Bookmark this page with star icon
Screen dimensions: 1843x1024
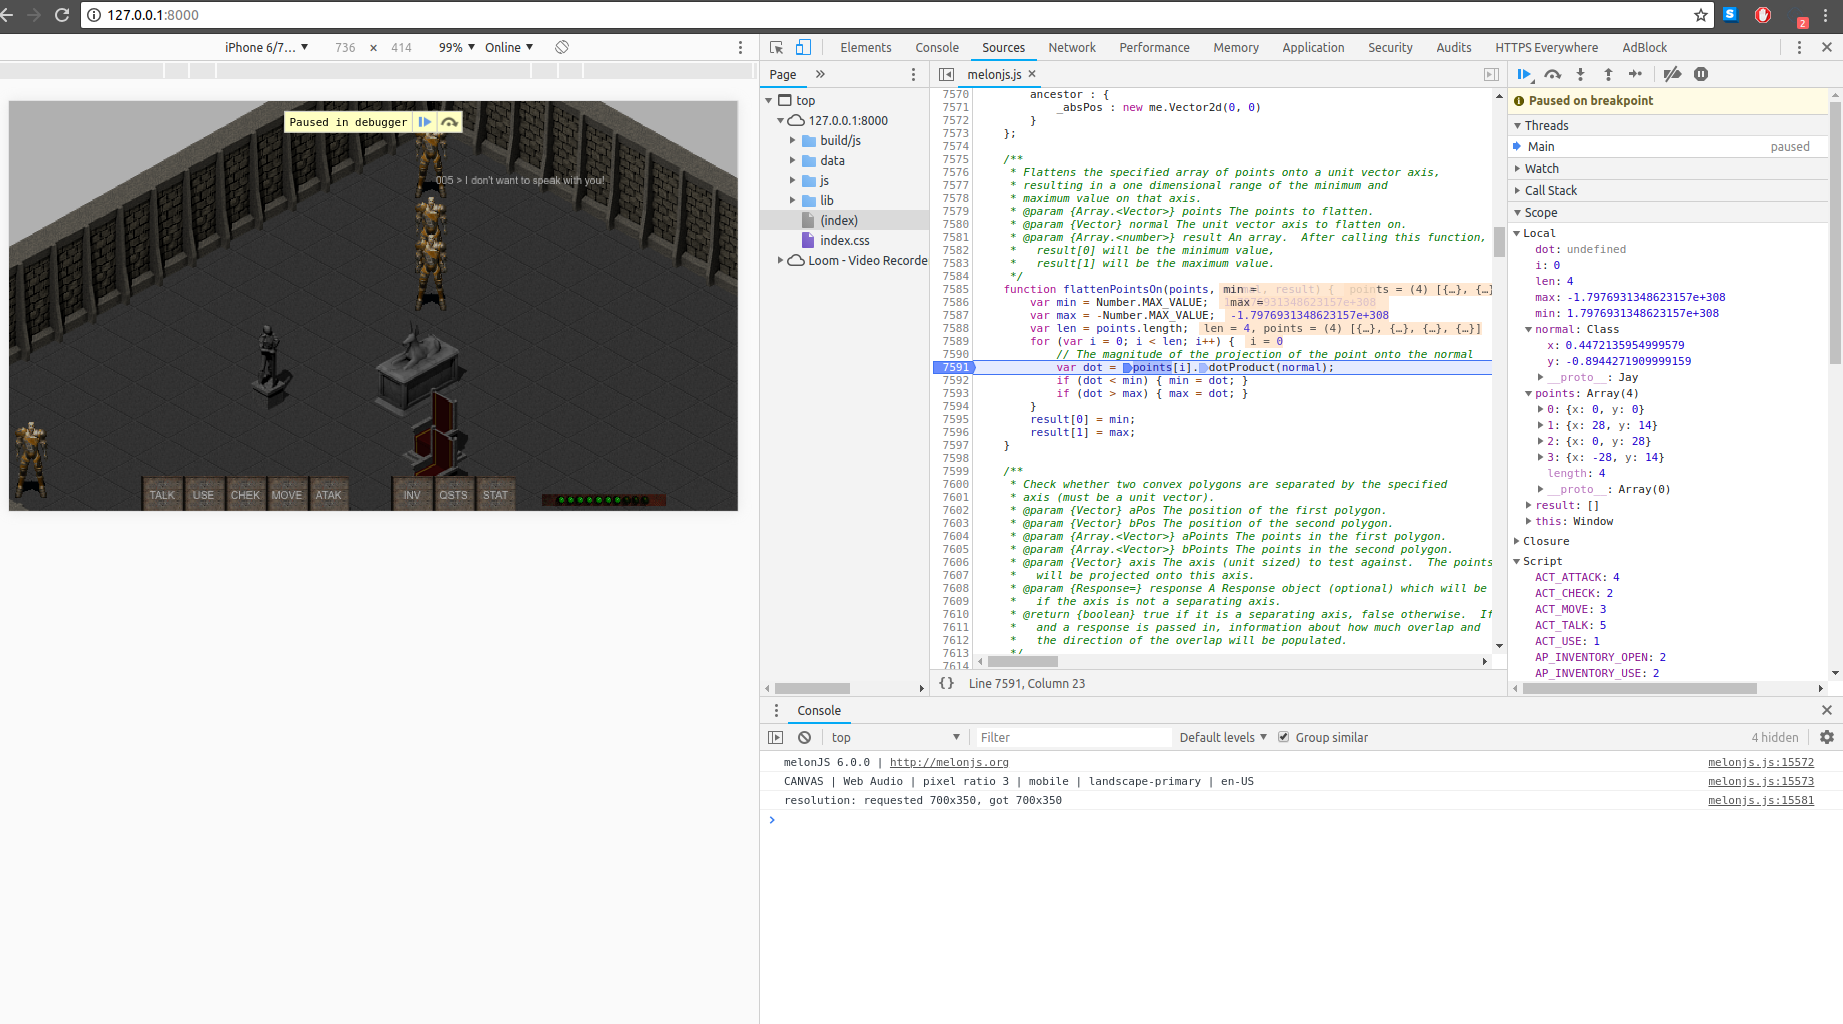point(1700,15)
